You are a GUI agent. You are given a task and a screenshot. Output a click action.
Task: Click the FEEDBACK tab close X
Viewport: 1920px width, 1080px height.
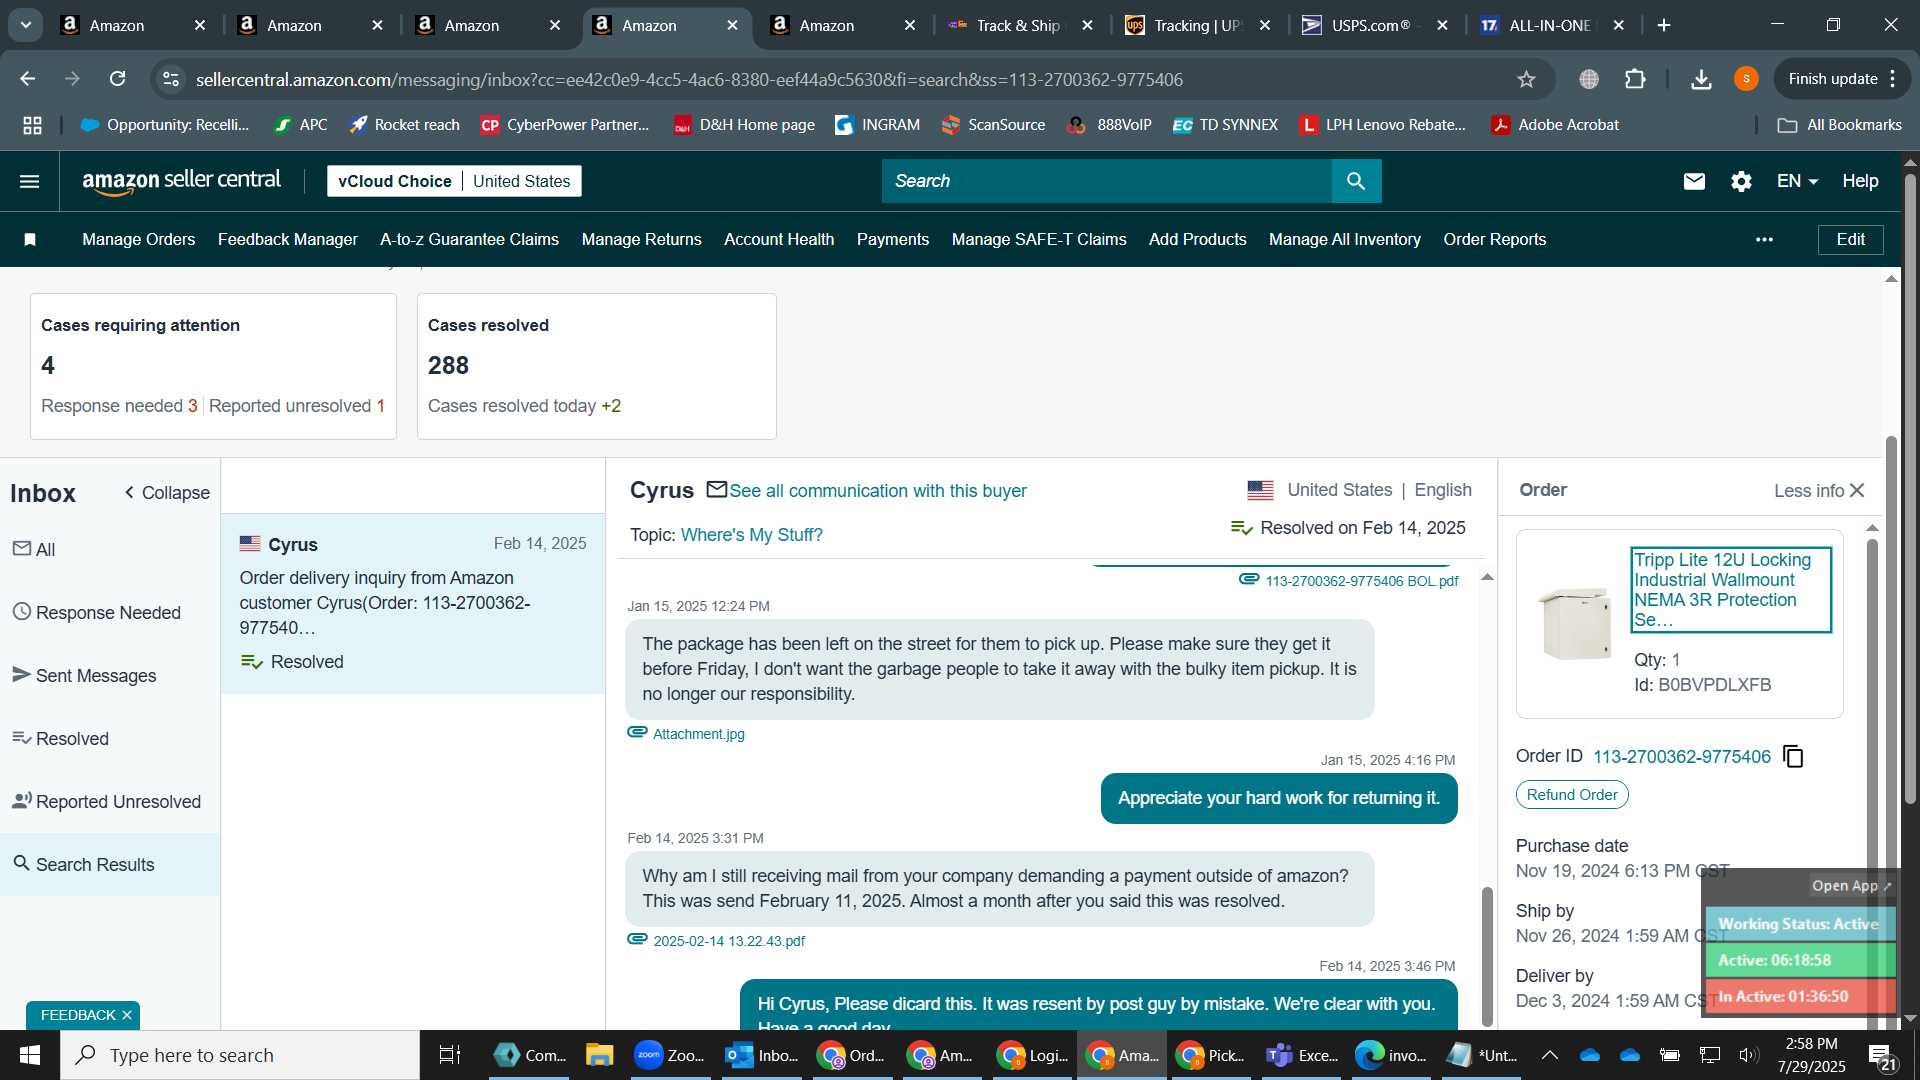pyautogui.click(x=127, y=1015)
